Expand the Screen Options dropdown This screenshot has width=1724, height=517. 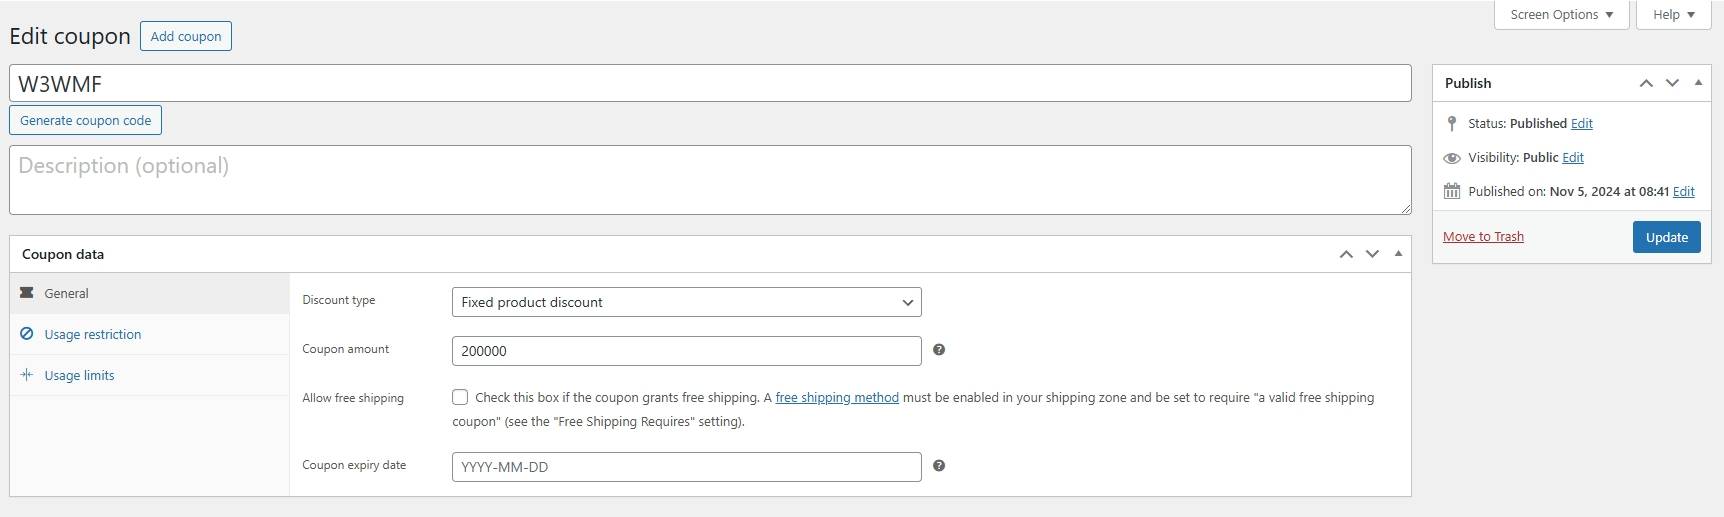[1561, 15]
